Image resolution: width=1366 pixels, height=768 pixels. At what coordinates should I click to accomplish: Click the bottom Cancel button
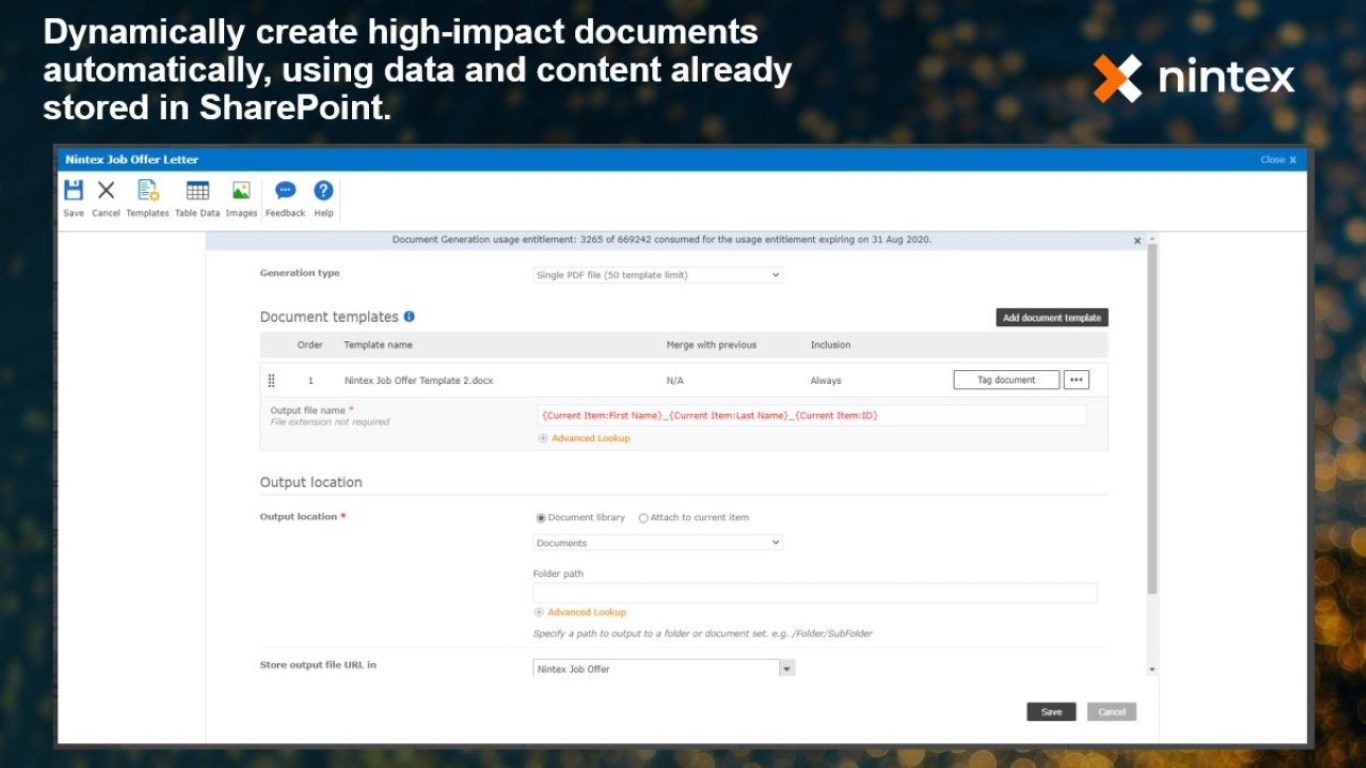pos(1112,712)
